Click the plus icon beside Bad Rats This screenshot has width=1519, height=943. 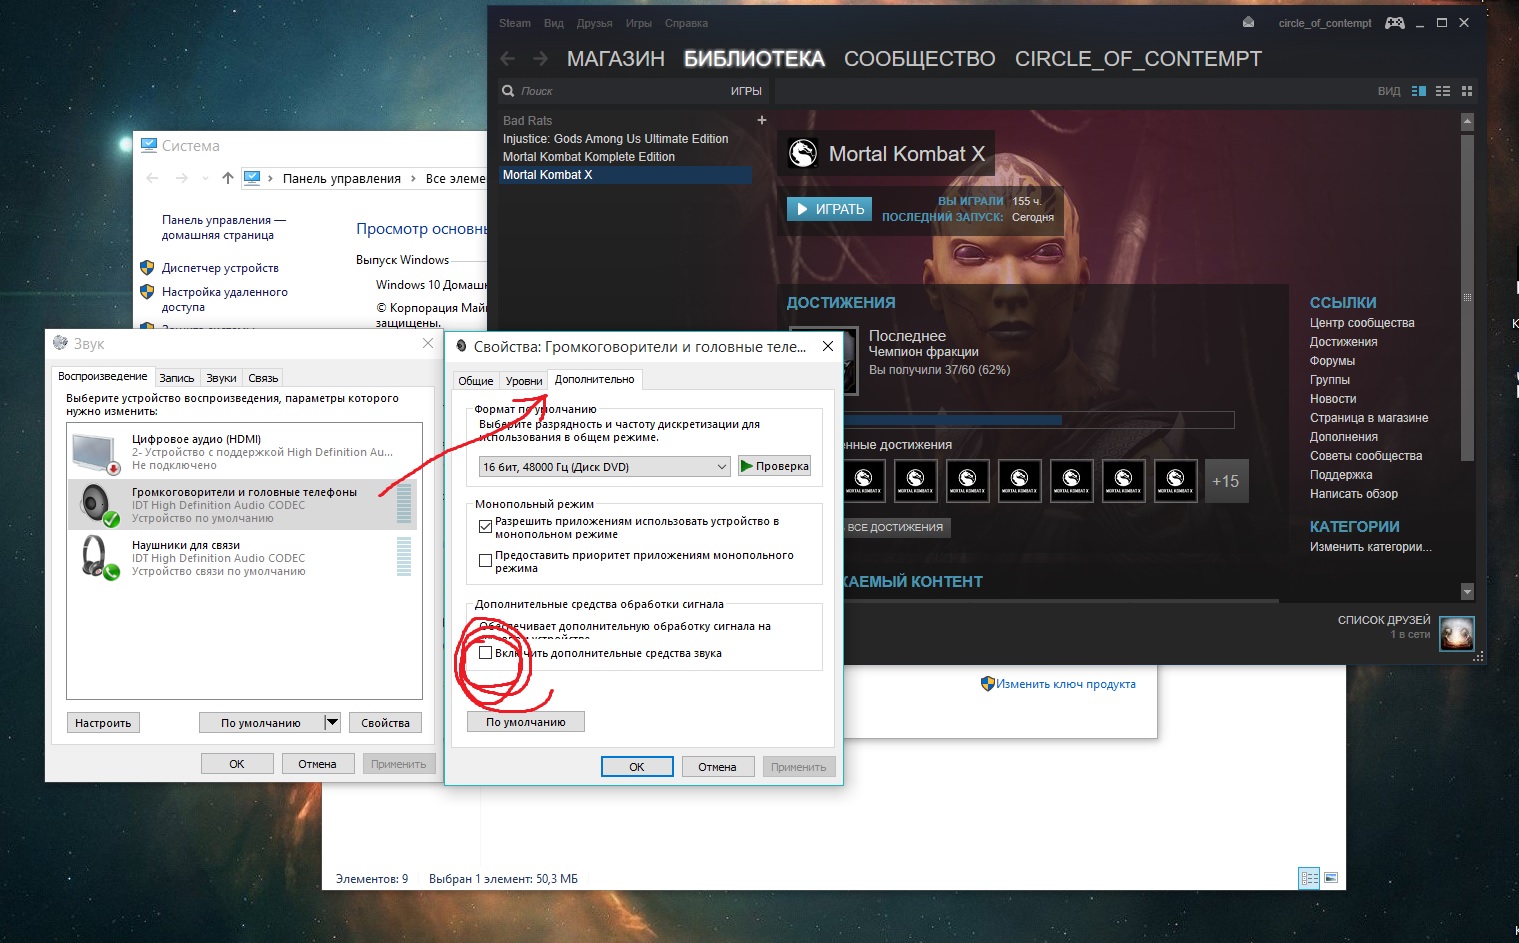coord(762,120)
